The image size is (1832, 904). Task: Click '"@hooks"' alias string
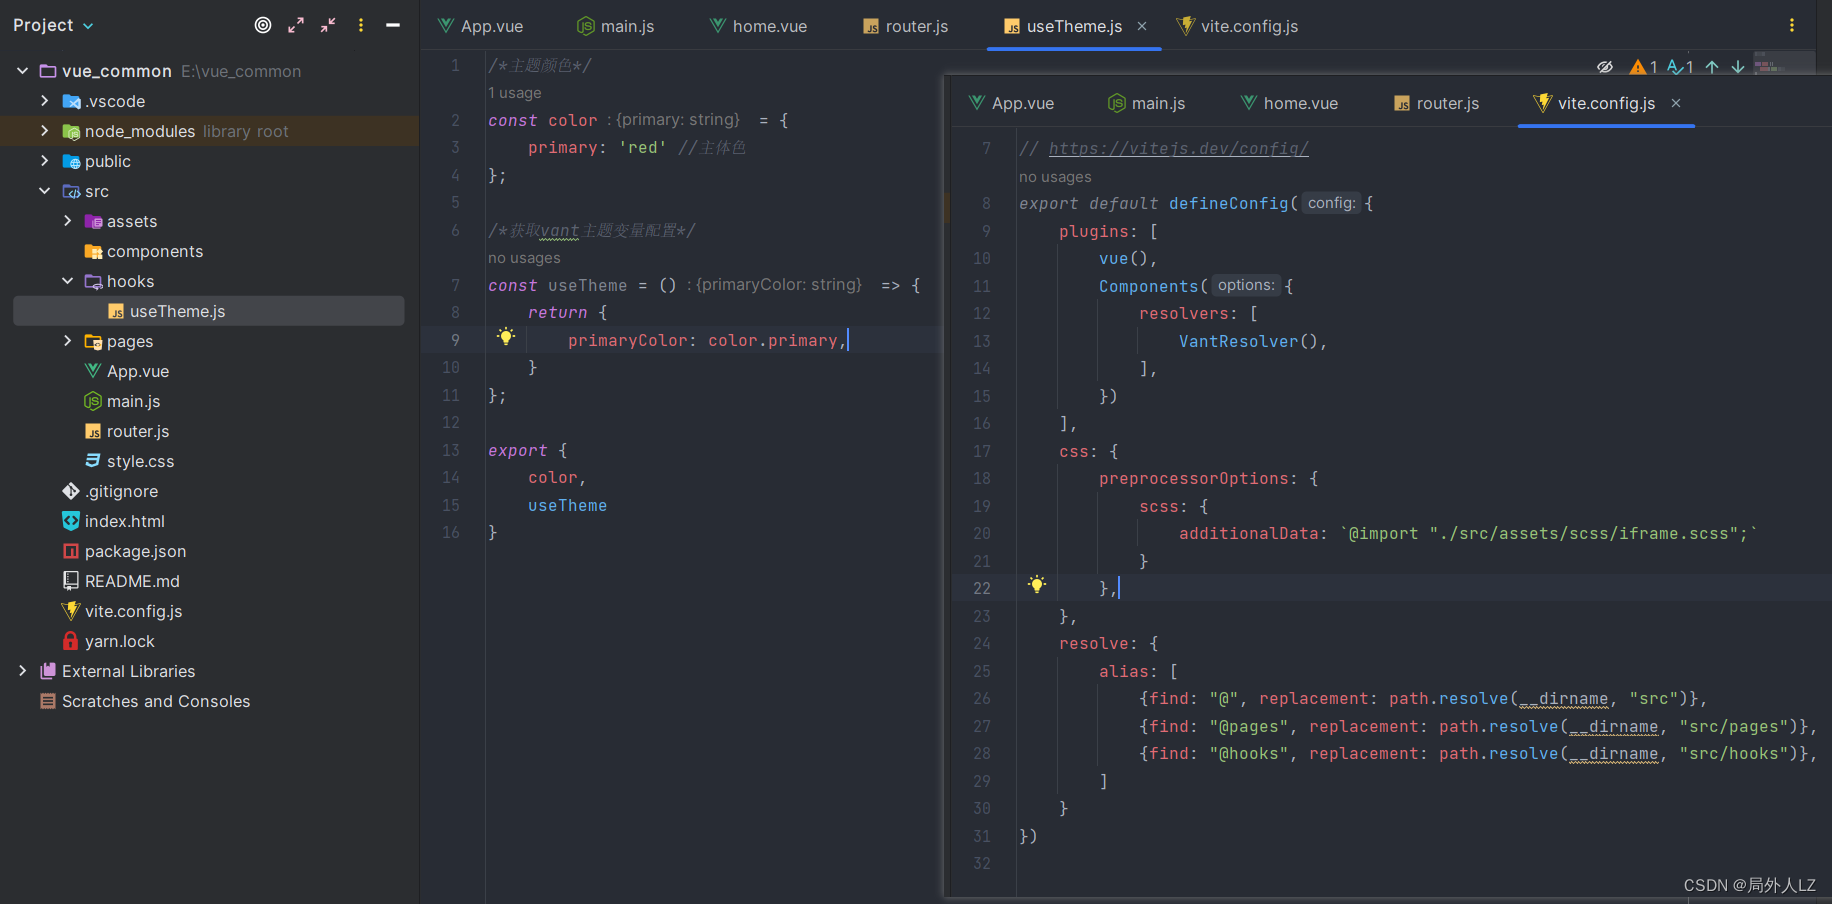(1248, 753)
